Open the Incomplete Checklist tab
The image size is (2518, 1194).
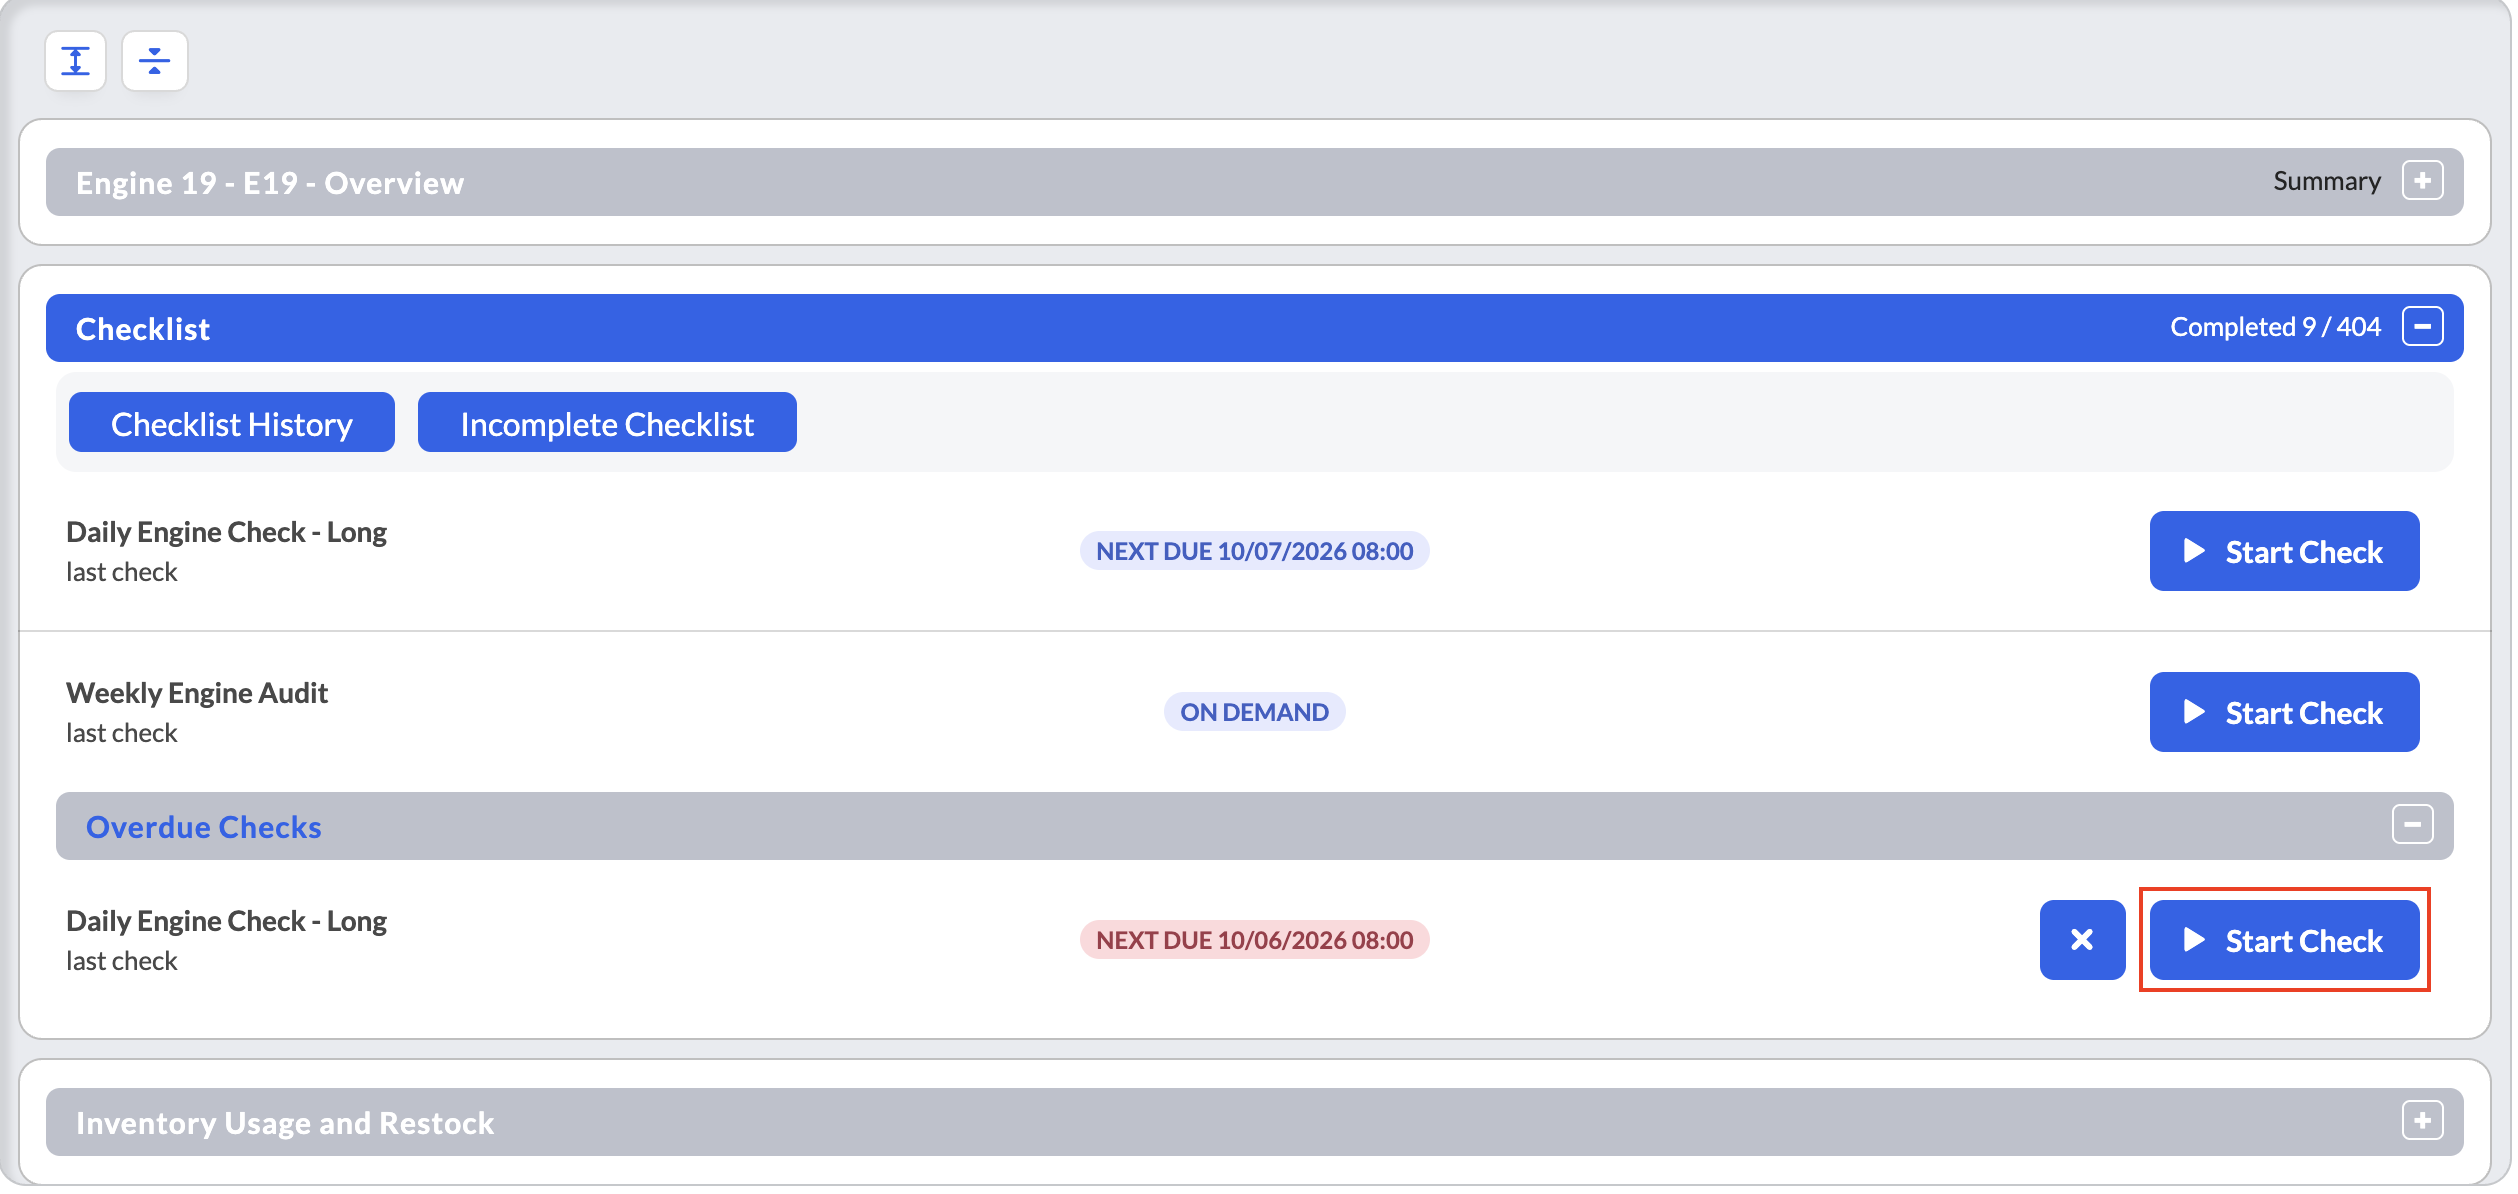(x=607, y=423)
